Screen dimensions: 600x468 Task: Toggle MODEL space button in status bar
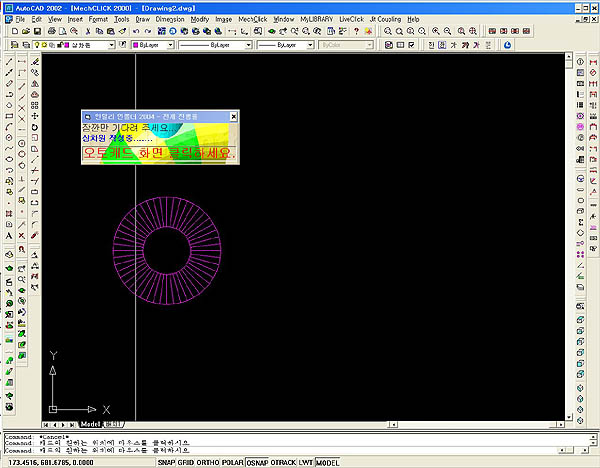point(328,462)
